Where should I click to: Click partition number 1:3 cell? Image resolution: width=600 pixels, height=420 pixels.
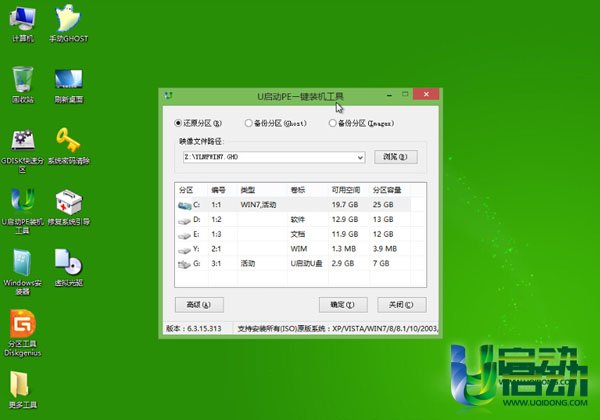click(216, 234)
